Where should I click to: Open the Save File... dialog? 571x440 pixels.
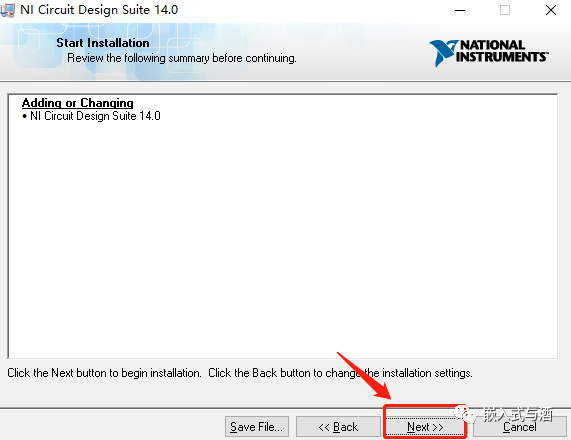click(x=257, y=427)
